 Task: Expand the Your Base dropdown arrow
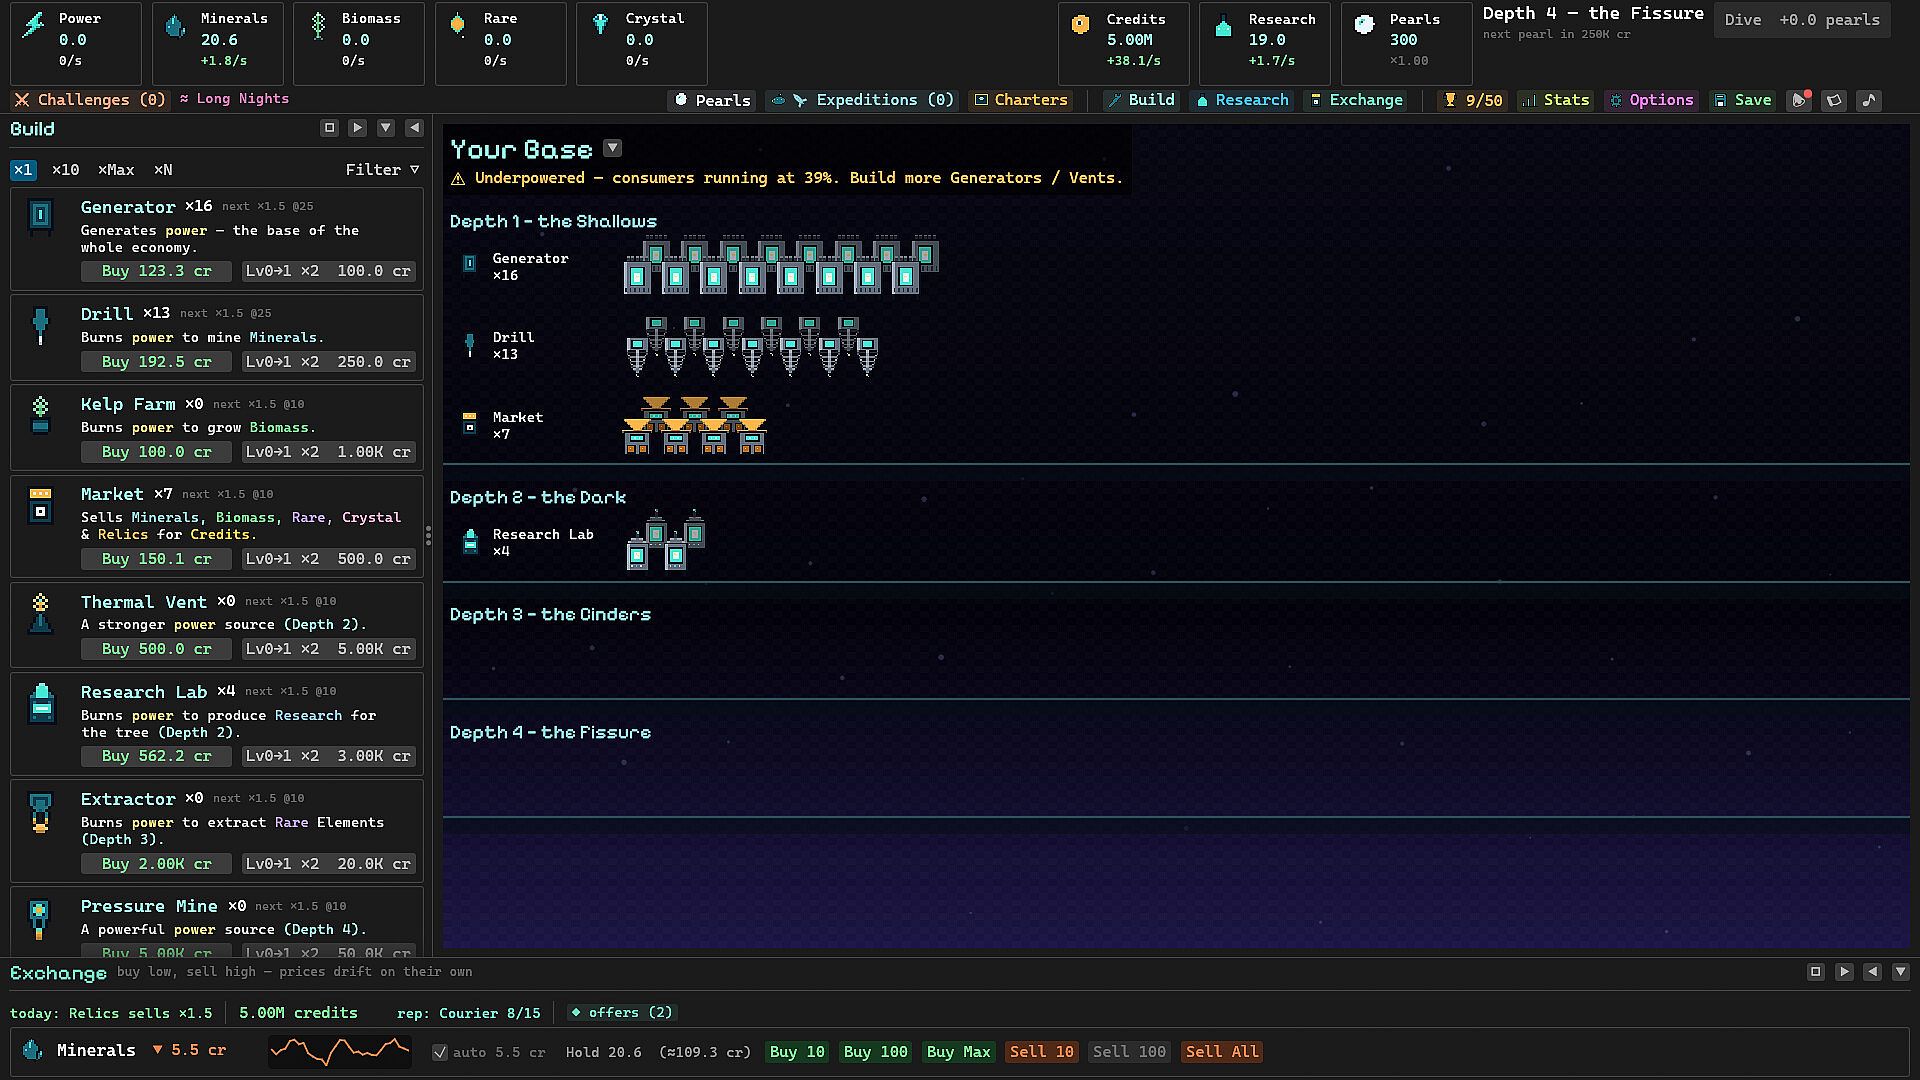coord(612,148)
